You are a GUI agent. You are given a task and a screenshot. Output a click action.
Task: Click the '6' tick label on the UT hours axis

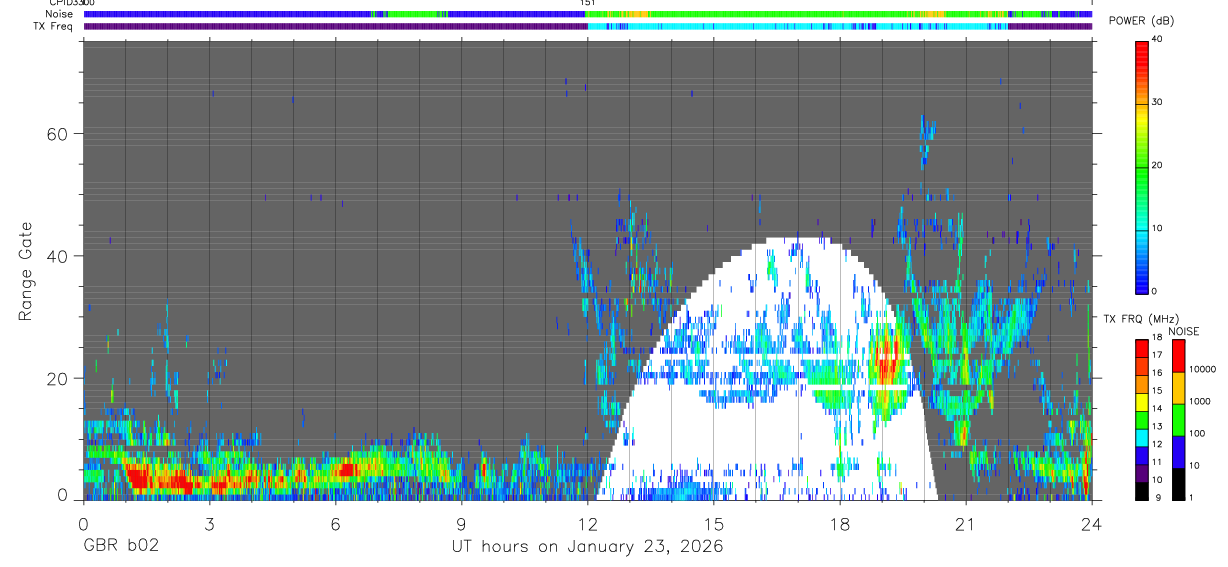(x=335, y=523)
